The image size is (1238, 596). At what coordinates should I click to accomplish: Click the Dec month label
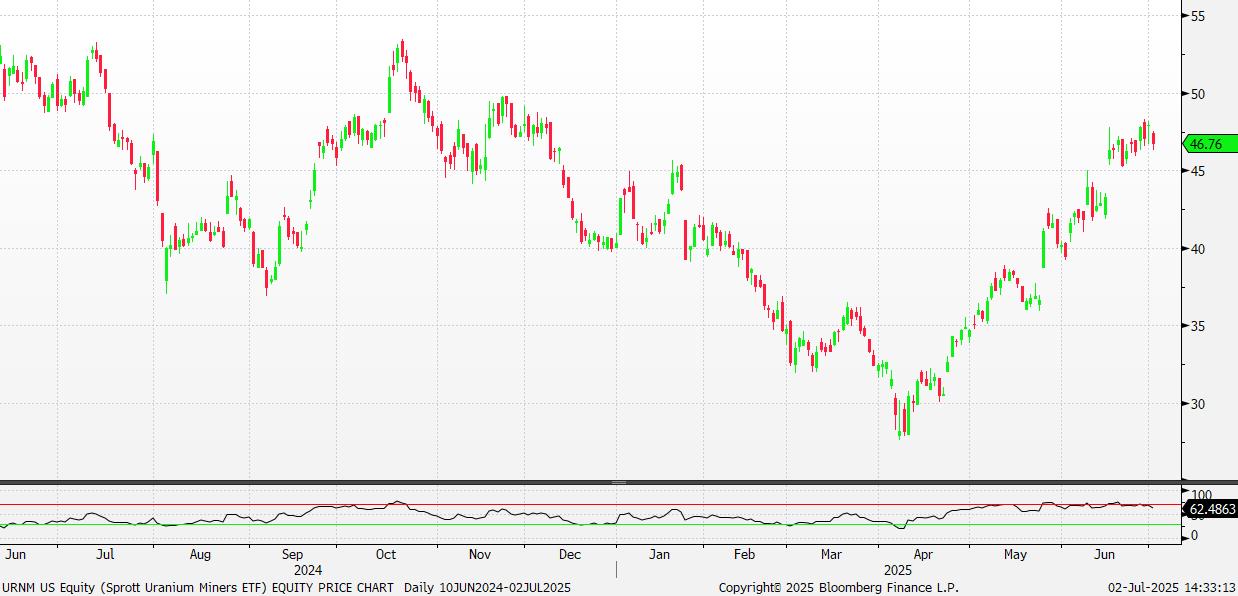[570, 553]
